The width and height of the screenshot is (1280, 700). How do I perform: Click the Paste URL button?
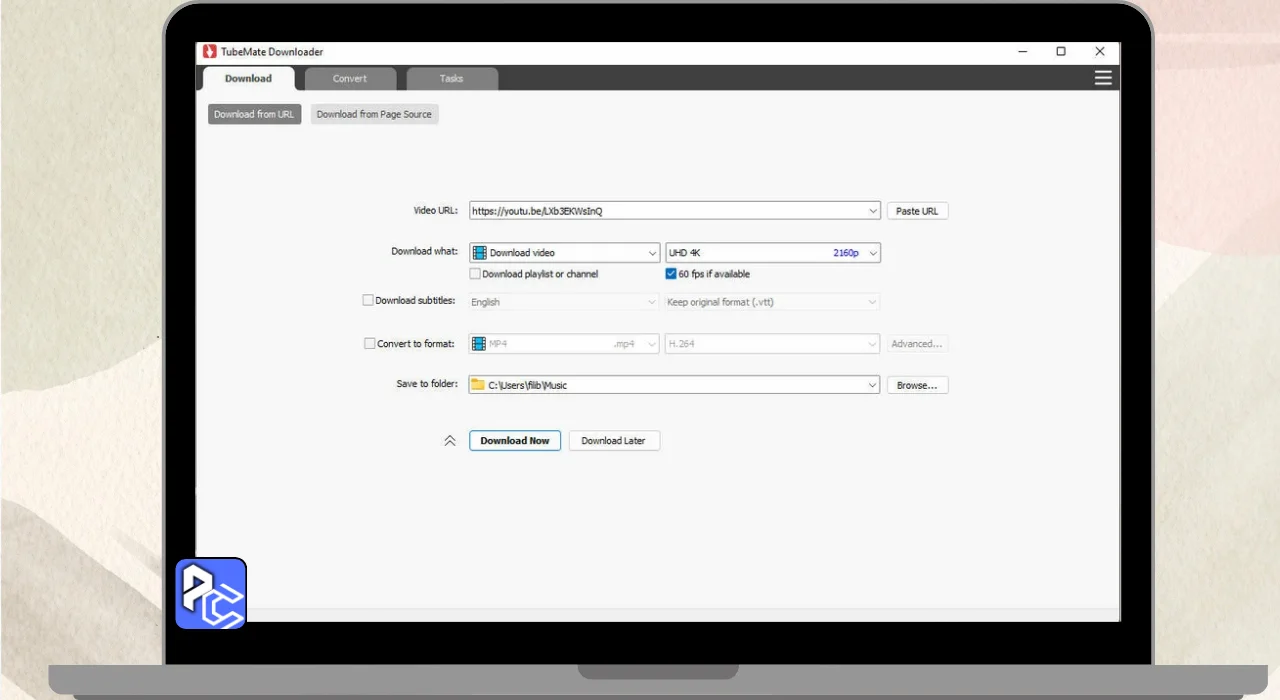917,211
